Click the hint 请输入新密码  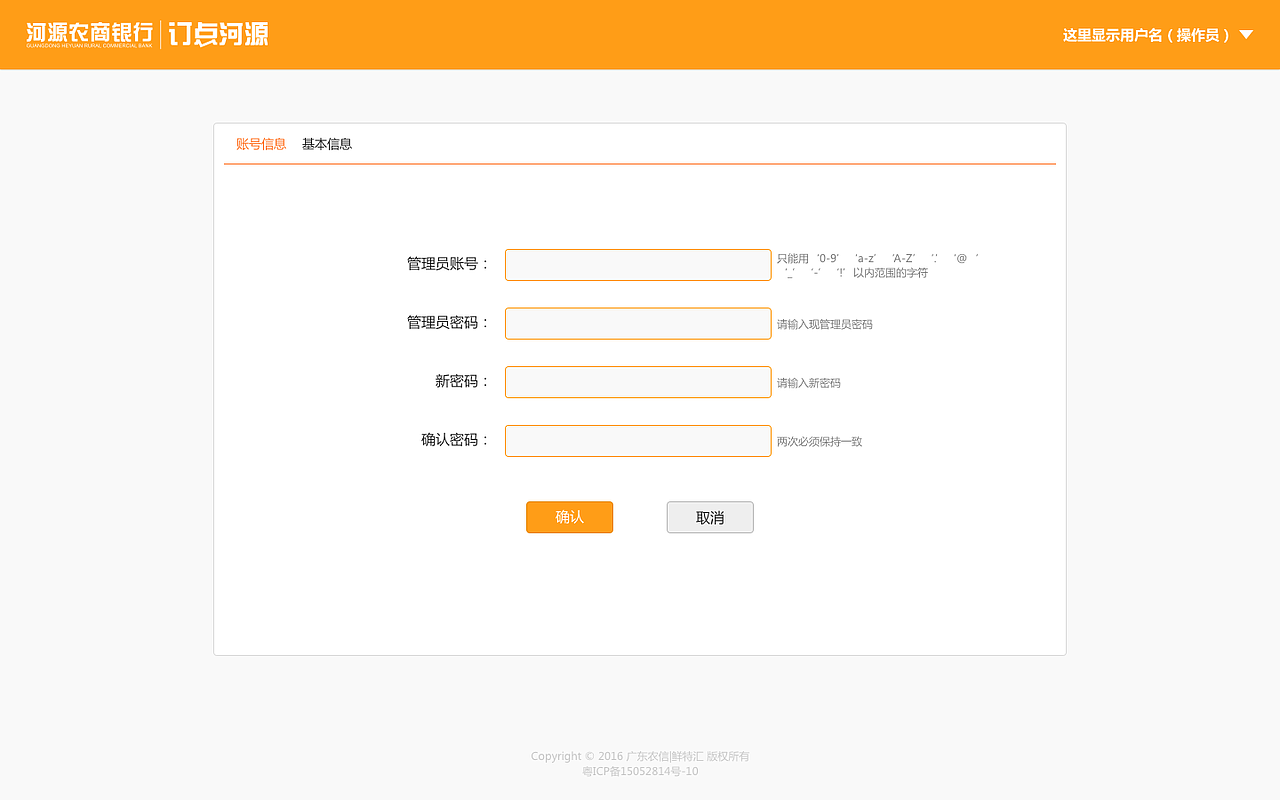(809, 383)
